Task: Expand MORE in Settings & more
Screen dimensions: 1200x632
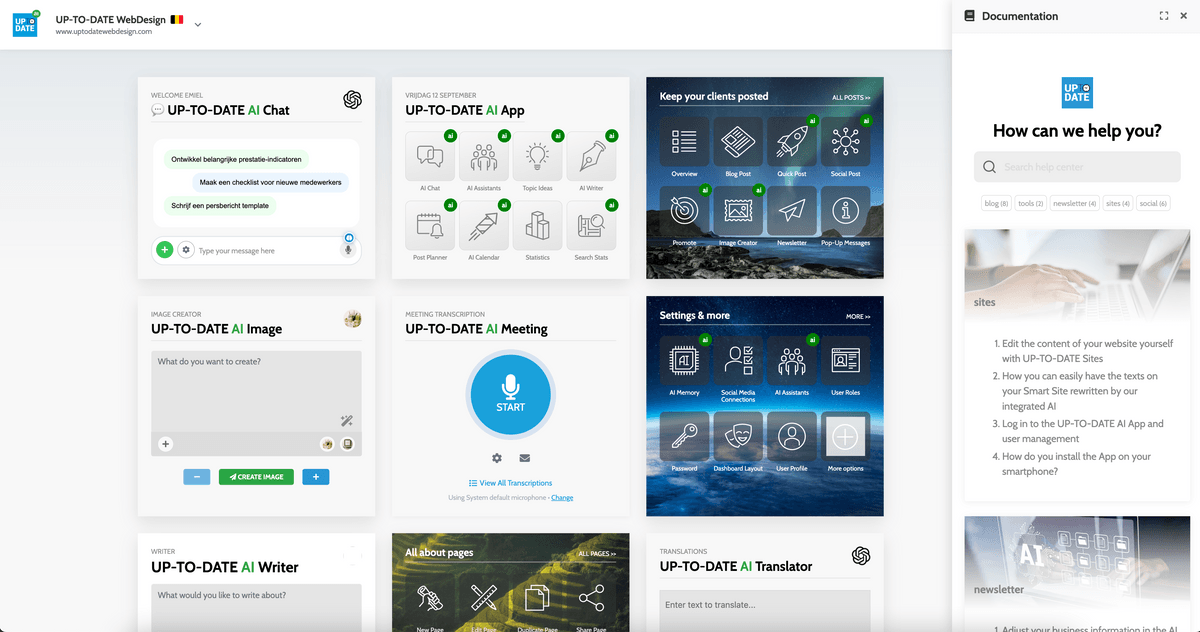Action: click(857, 317)
